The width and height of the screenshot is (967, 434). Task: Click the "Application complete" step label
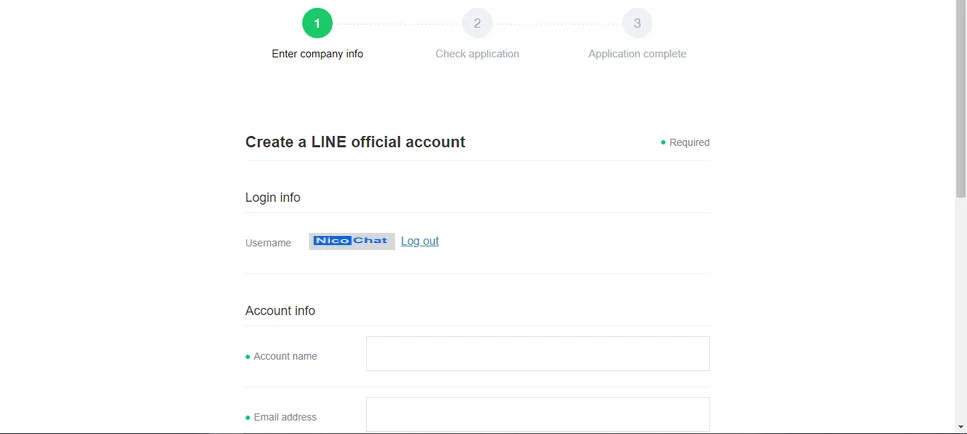(637, 54)
